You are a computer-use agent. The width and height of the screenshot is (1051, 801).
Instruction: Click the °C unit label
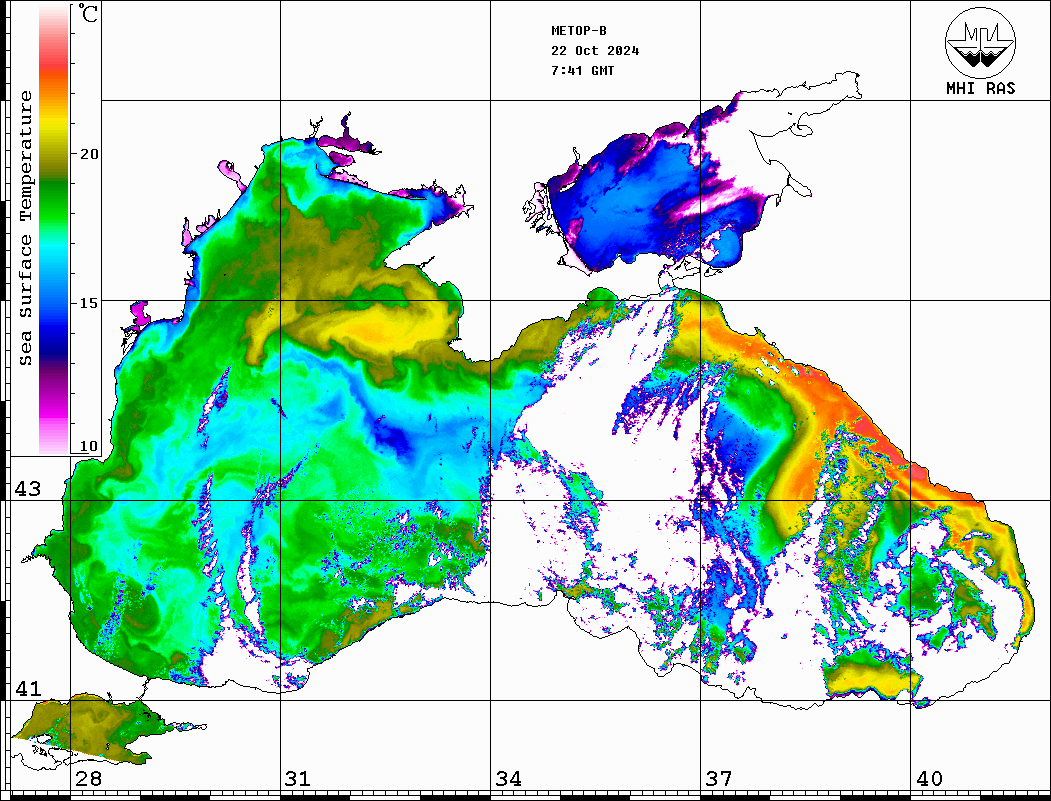[88, 13]
